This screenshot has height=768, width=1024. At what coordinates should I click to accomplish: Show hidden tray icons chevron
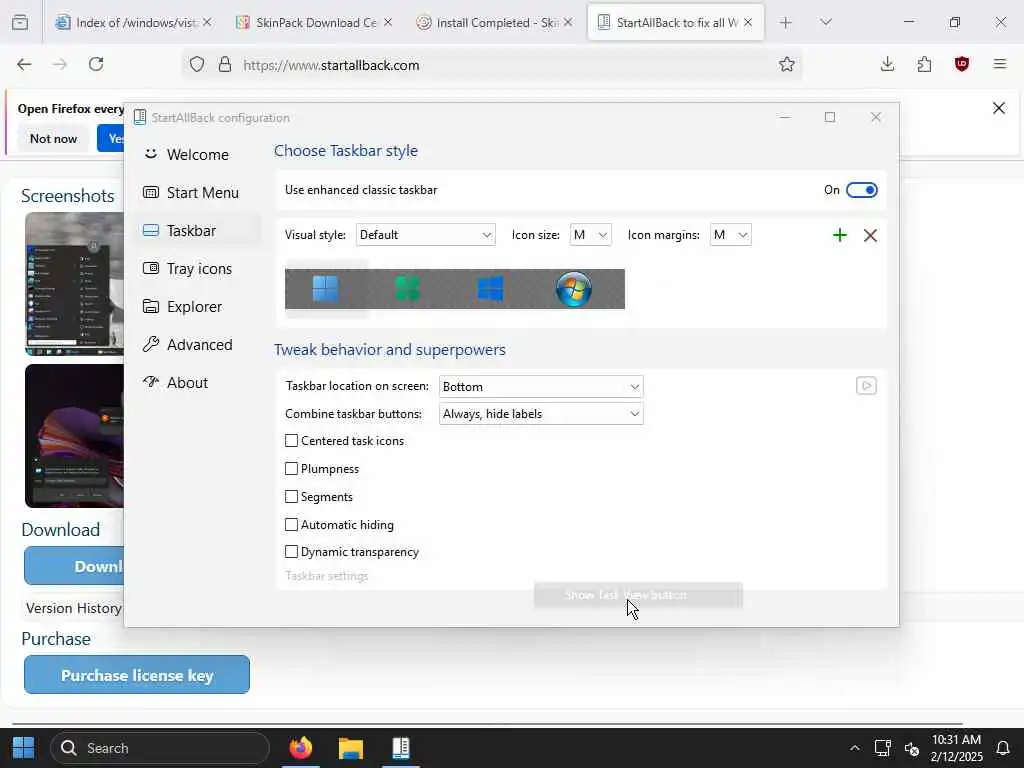pyautogui.click(x=854, y=748)
